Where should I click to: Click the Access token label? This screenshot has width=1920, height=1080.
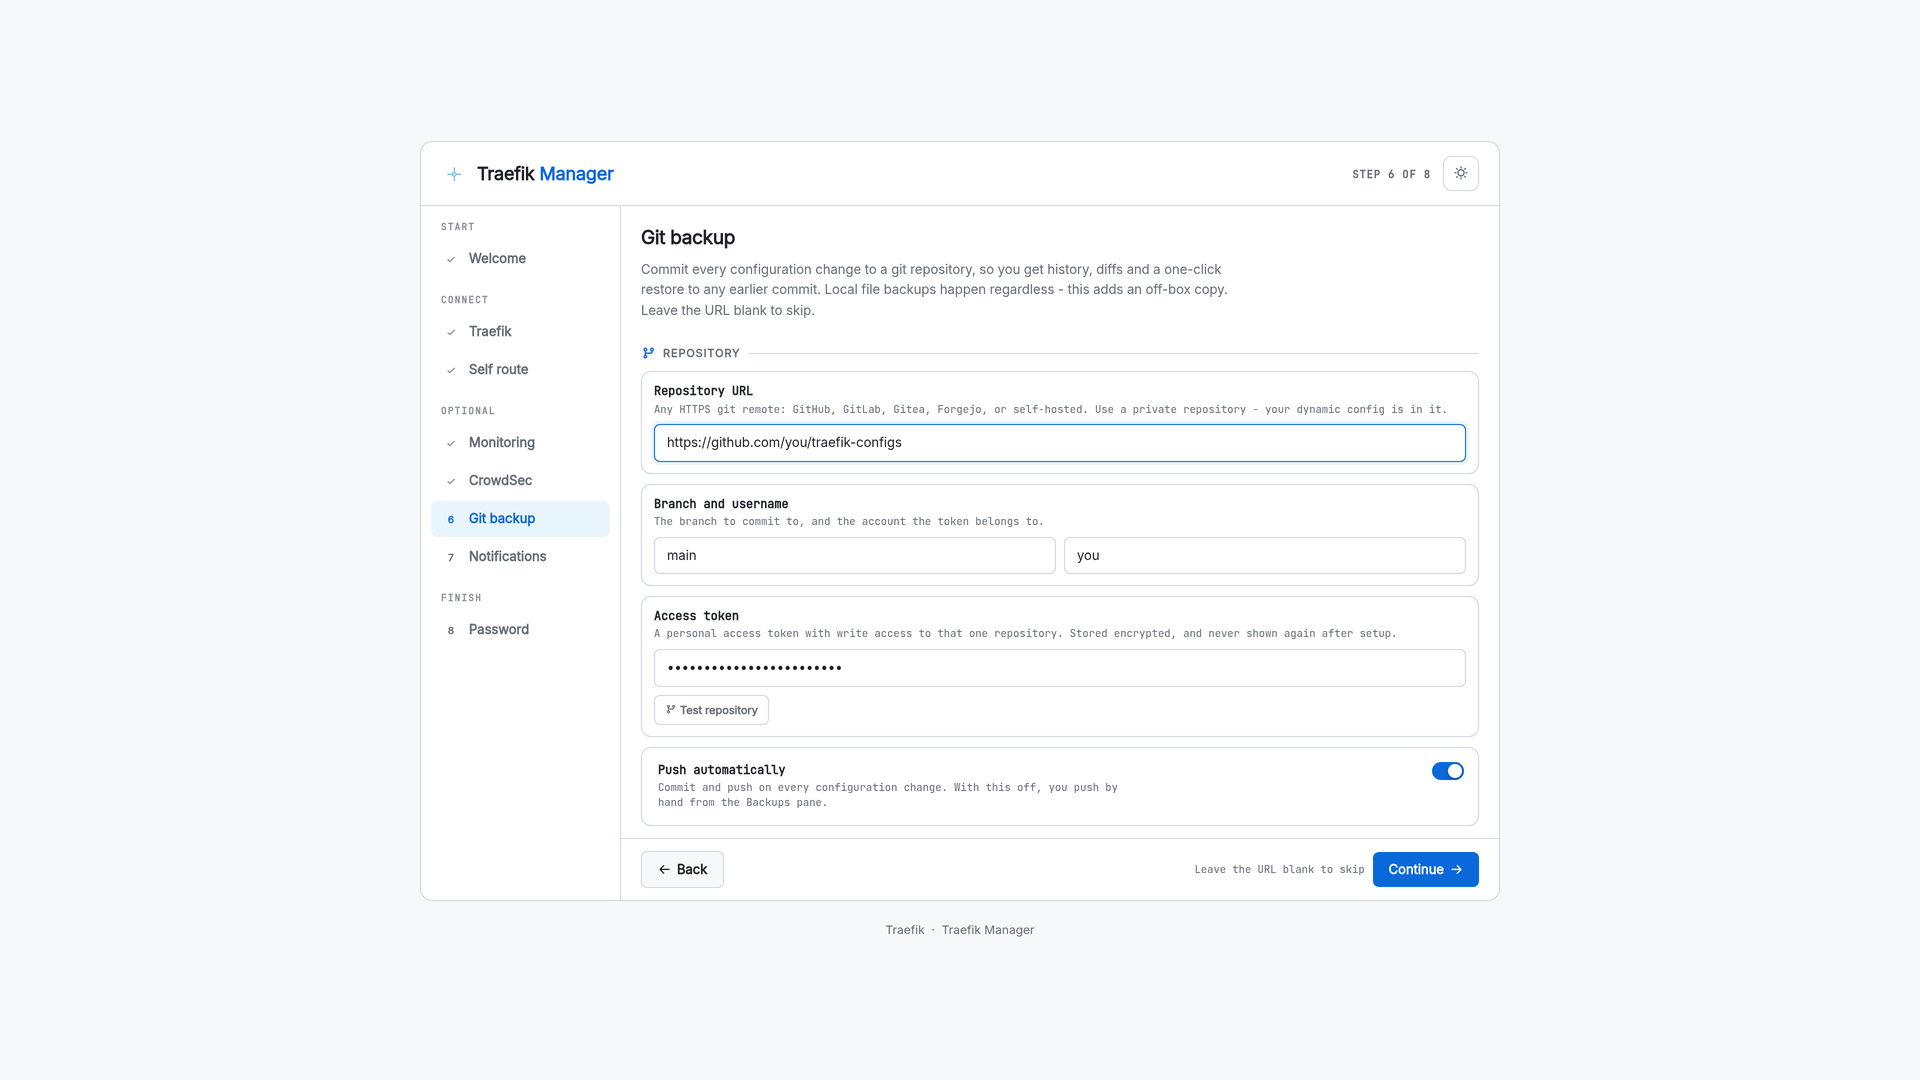(696, 616)
